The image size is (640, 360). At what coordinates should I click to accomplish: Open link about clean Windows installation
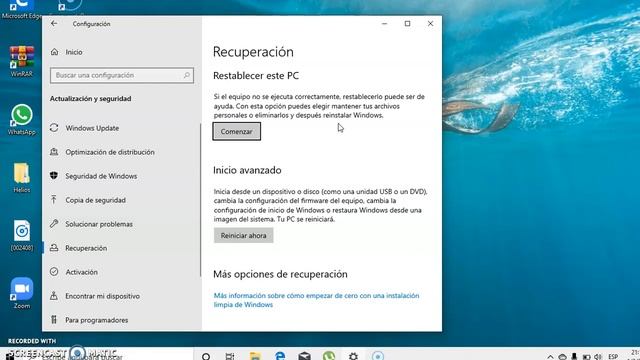tap(316, 300)
